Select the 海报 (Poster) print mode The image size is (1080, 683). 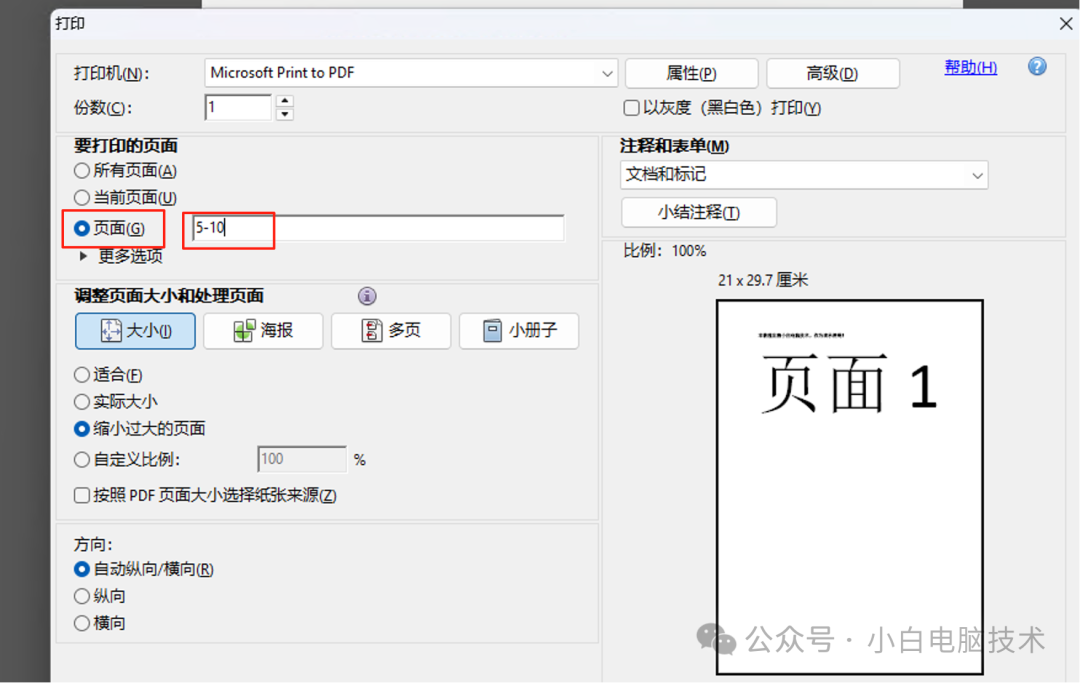263,331
